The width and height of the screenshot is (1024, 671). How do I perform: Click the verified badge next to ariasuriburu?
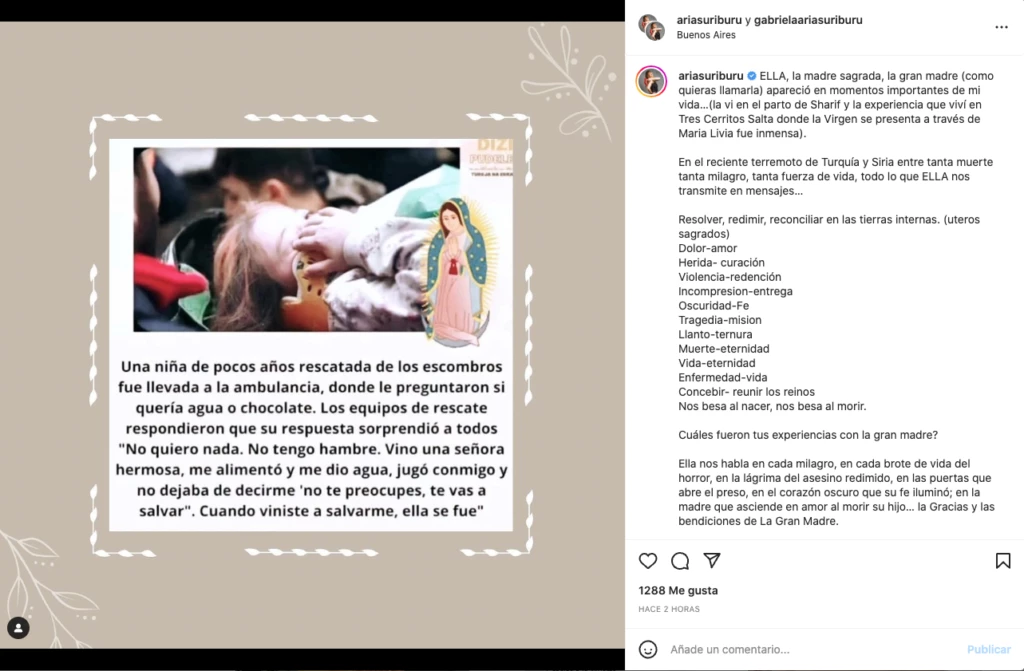coord(752,76)
